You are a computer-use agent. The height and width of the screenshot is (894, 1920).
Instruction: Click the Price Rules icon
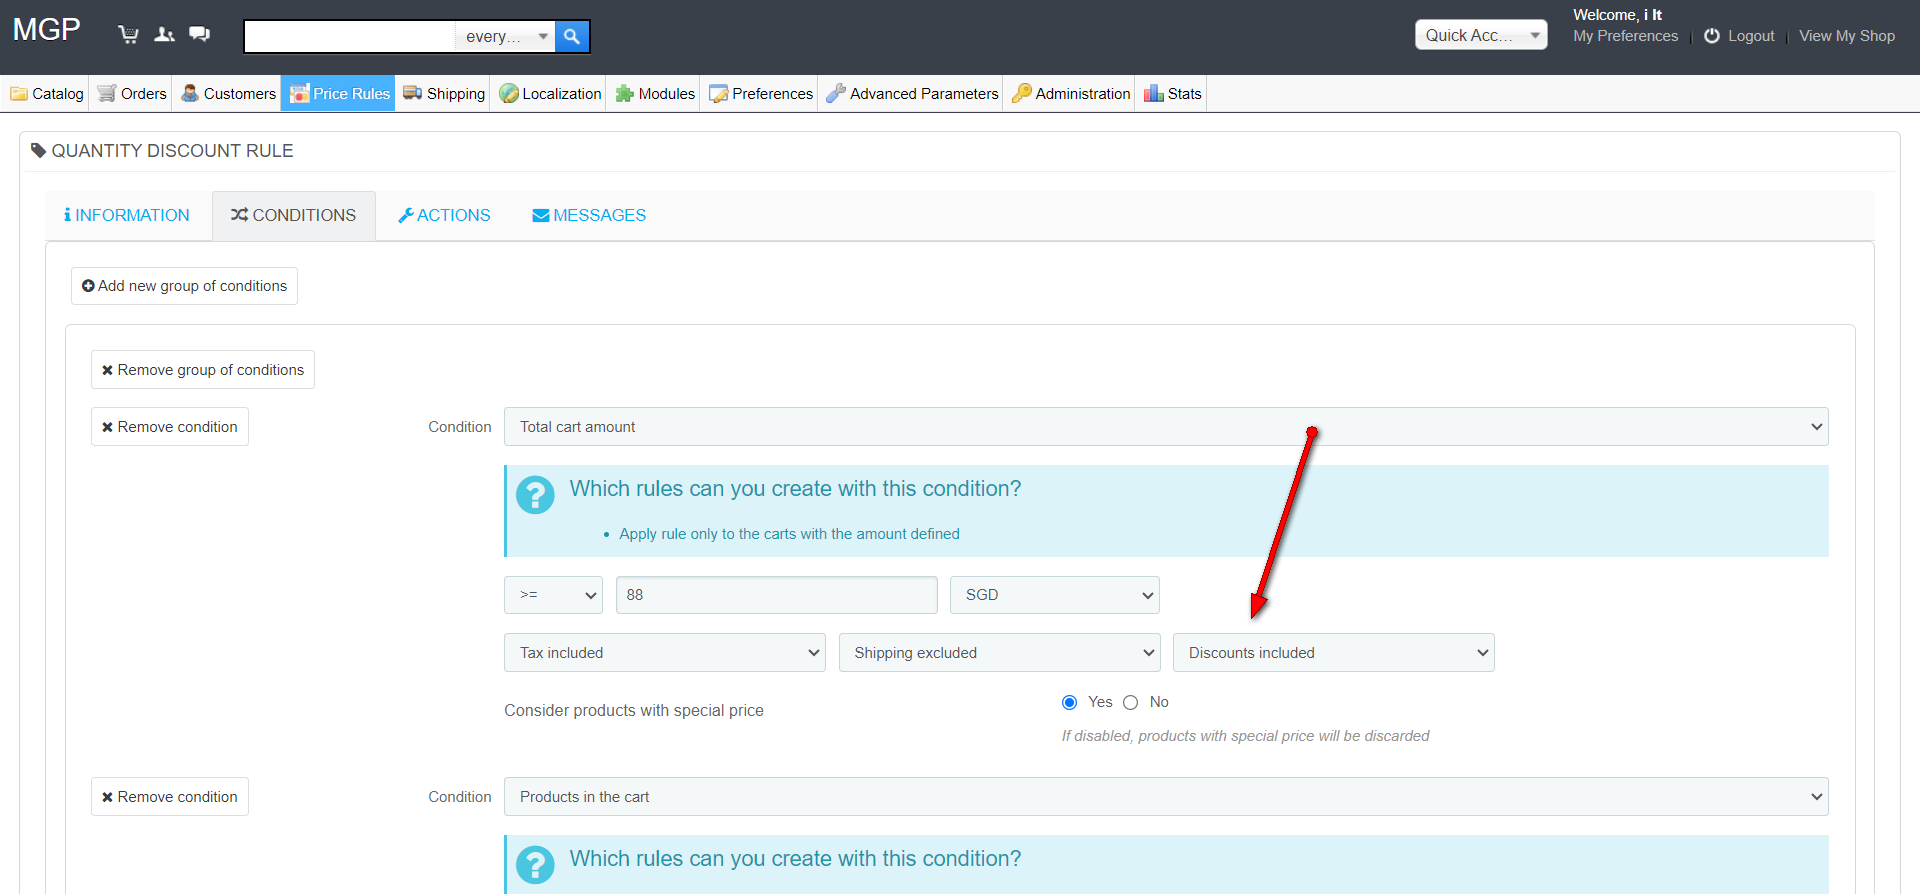tap(299, 94)
